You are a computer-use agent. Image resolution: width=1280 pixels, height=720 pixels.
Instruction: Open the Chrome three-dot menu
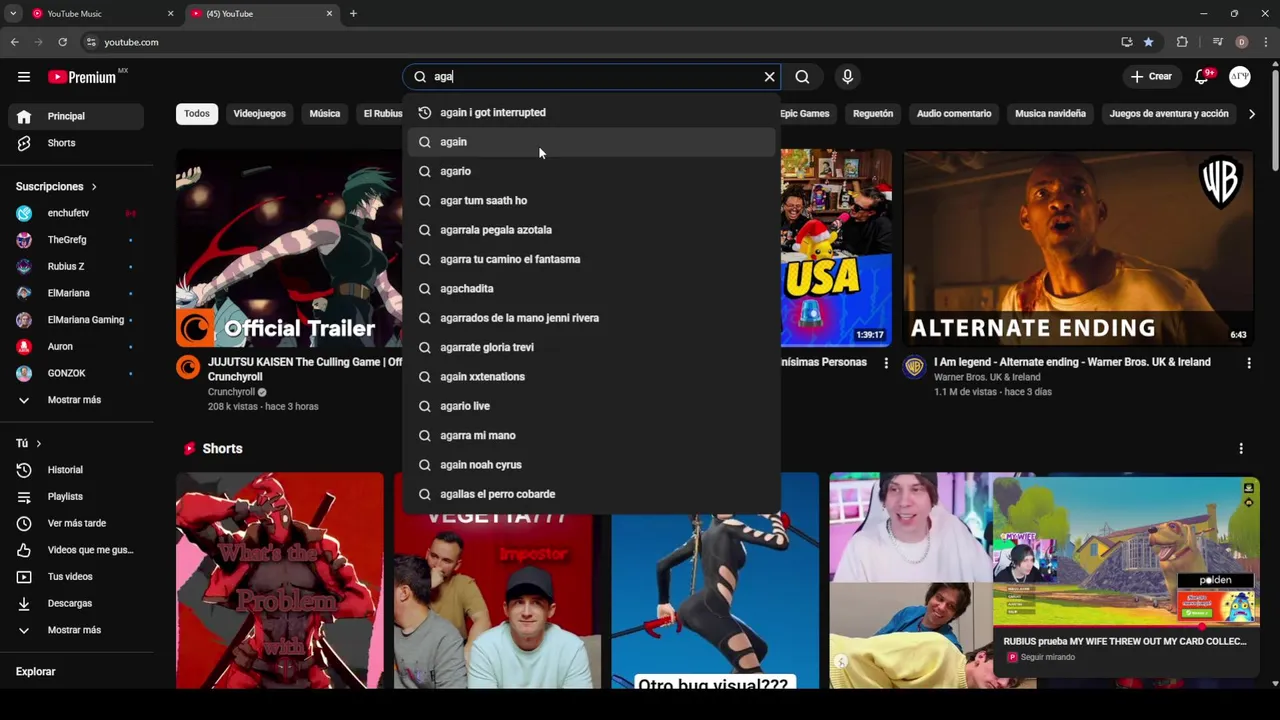coord(1266,42)
